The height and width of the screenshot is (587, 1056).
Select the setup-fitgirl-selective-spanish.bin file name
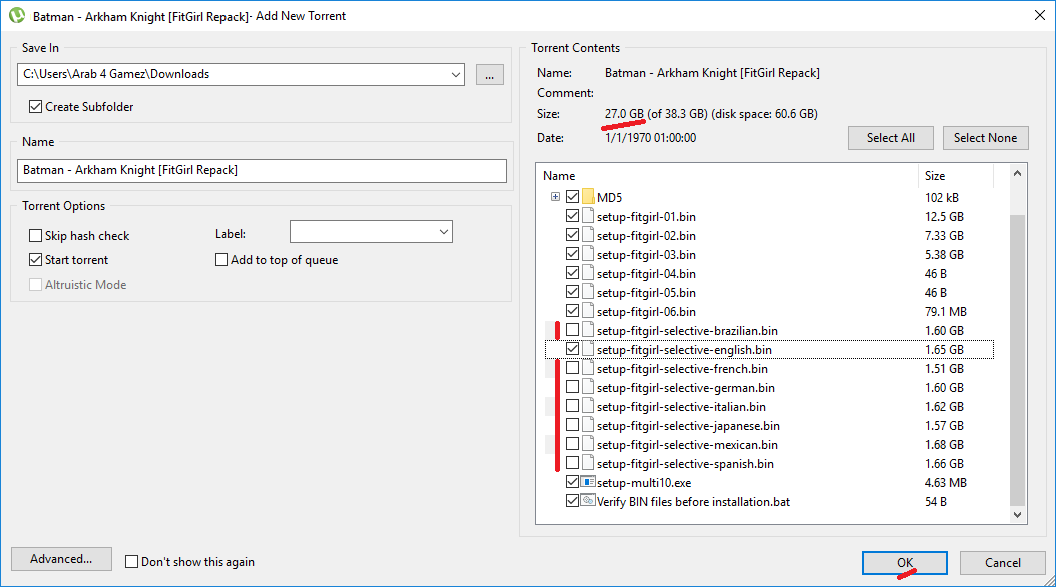click(685, 464)
